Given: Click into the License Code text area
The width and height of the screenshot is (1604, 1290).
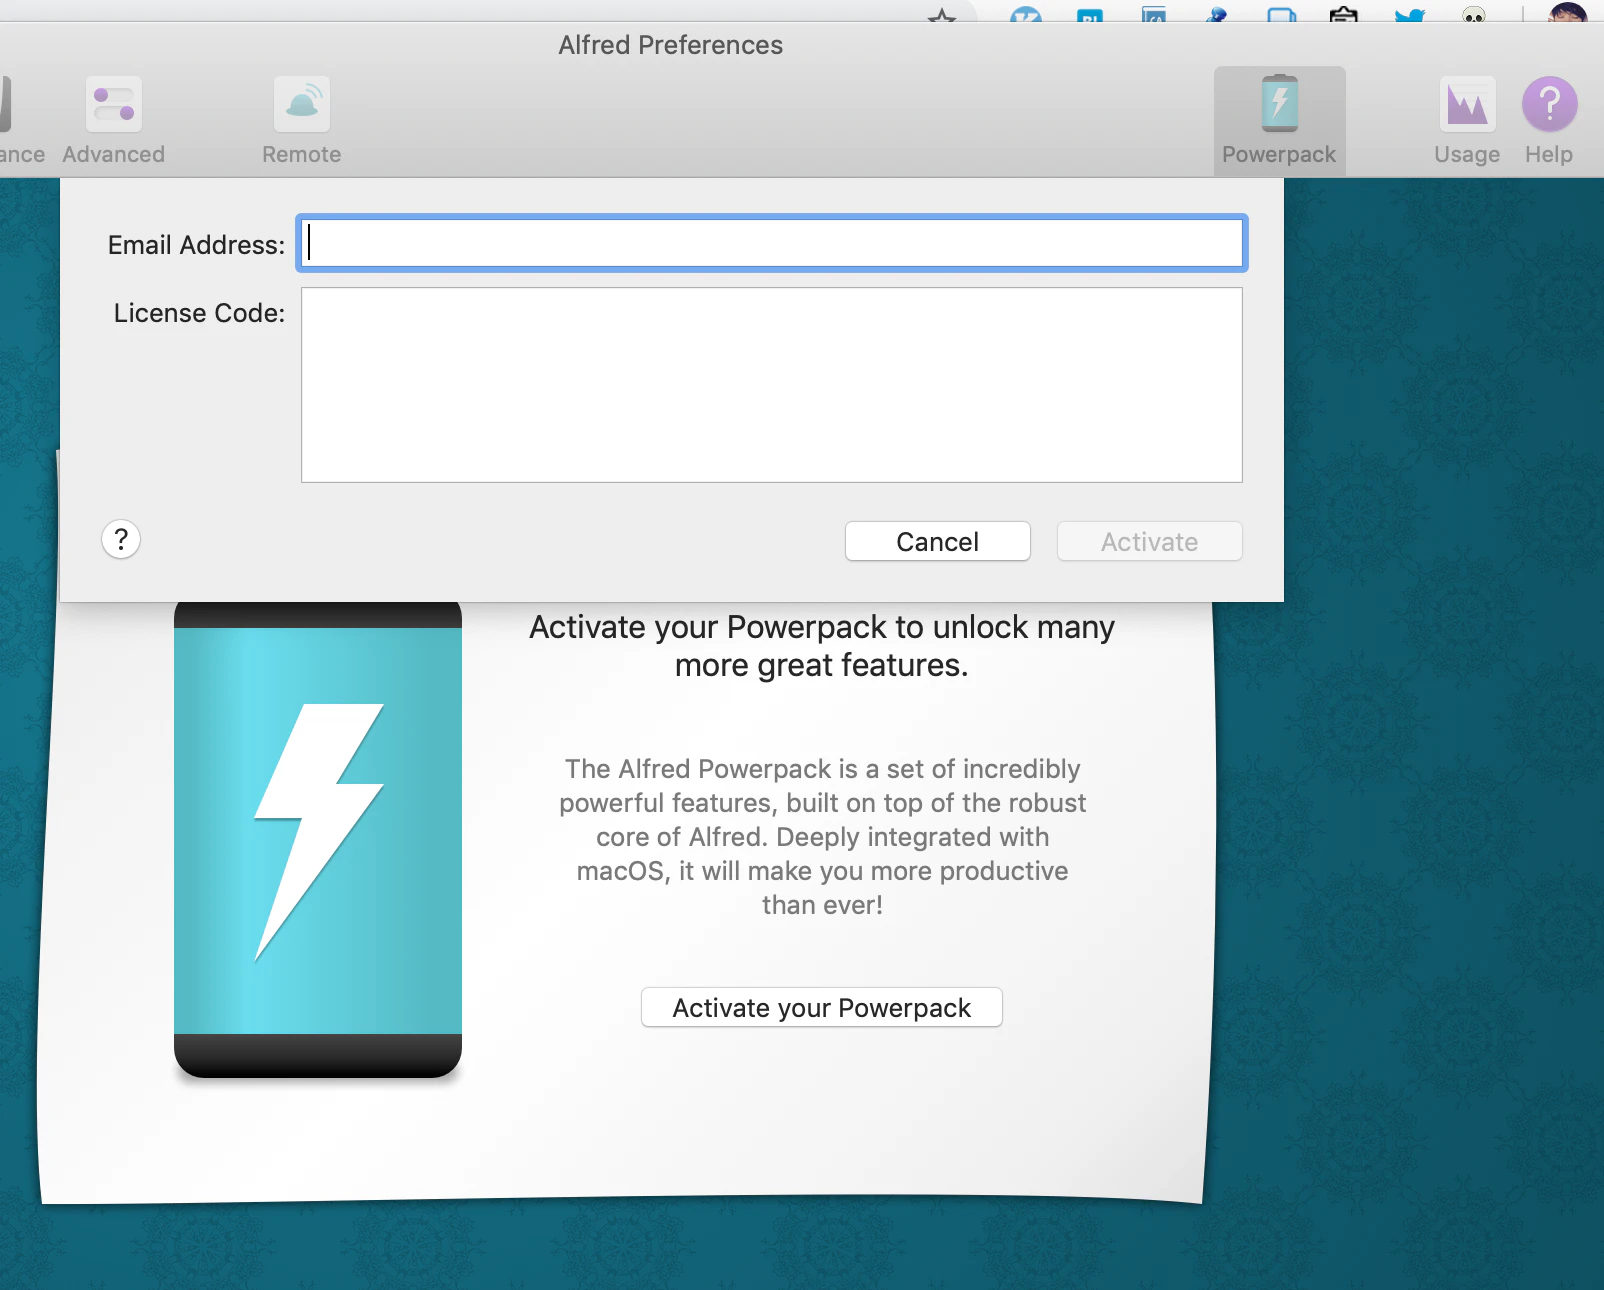Looking at the screenshot, I should pyautogui.click(x=772, y=385).
